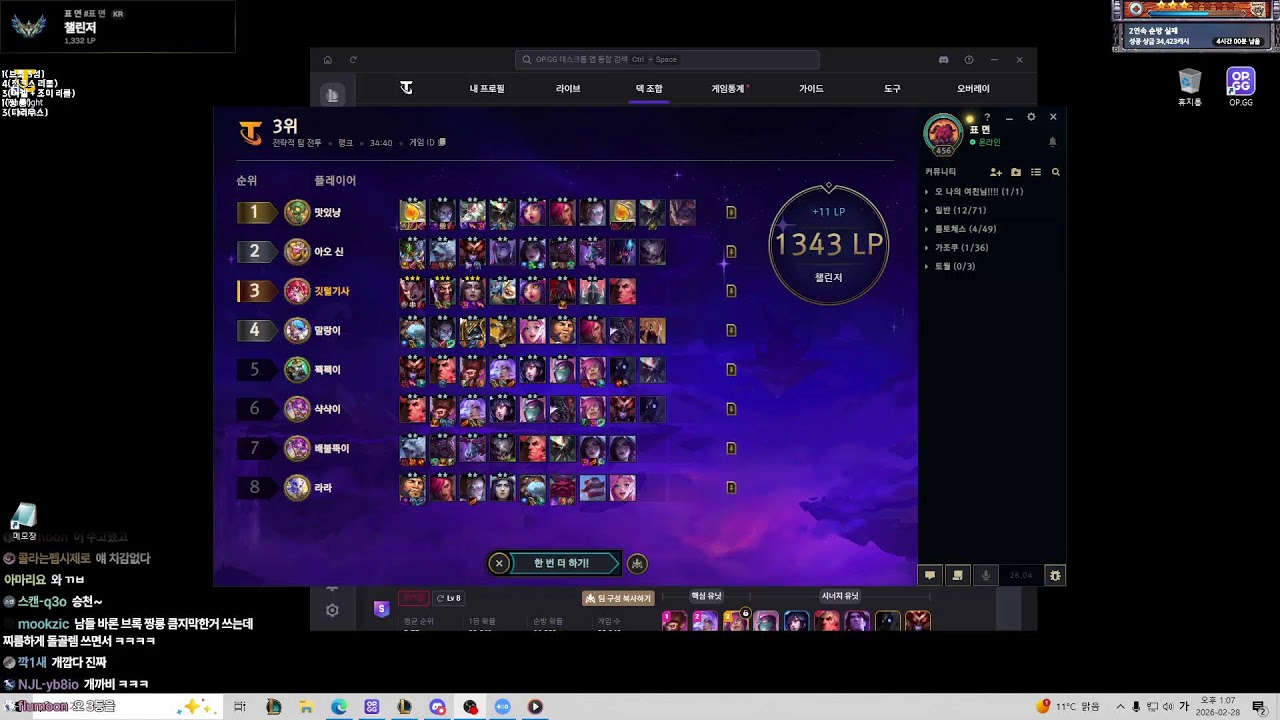Click rank 4 말랑이 row's end icon

tap(731, 330)
